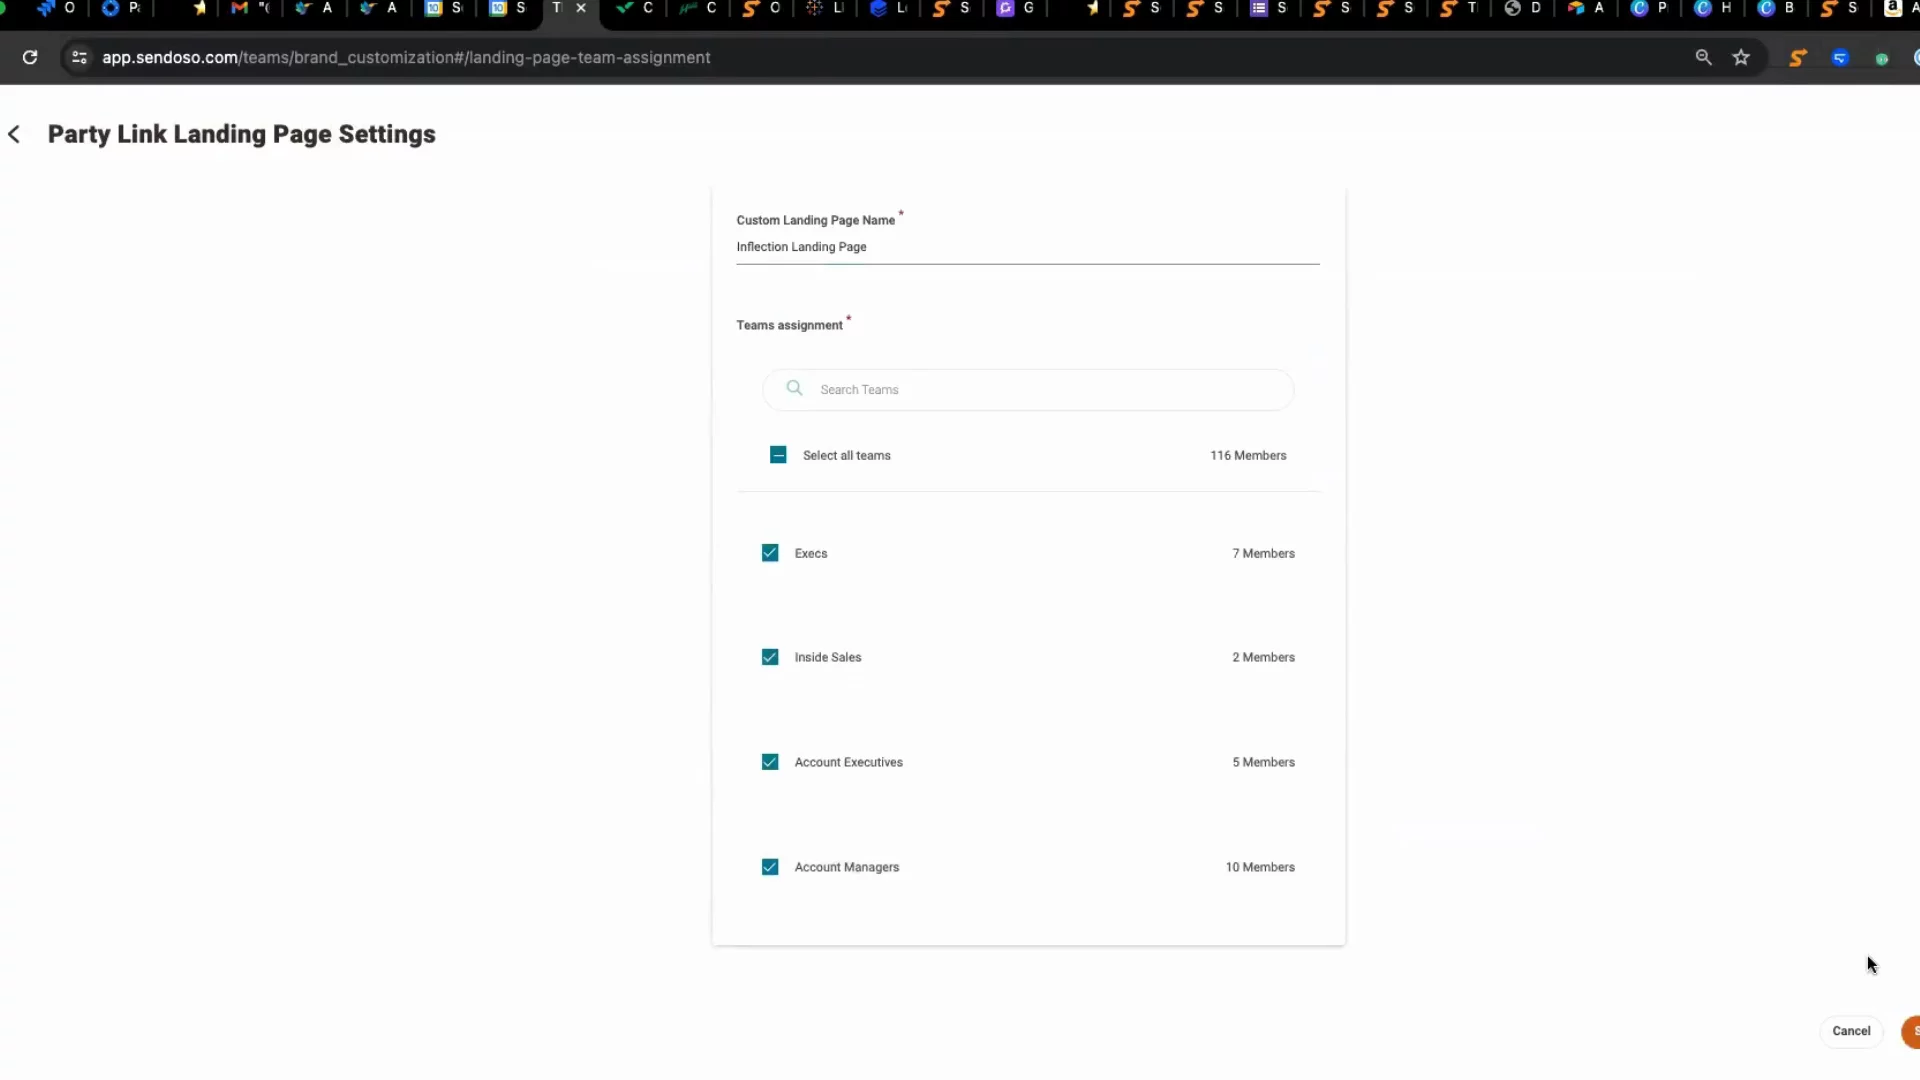
Task: Uncheck the Inside Sales team checkbox
Action: [x=770, y=657]
